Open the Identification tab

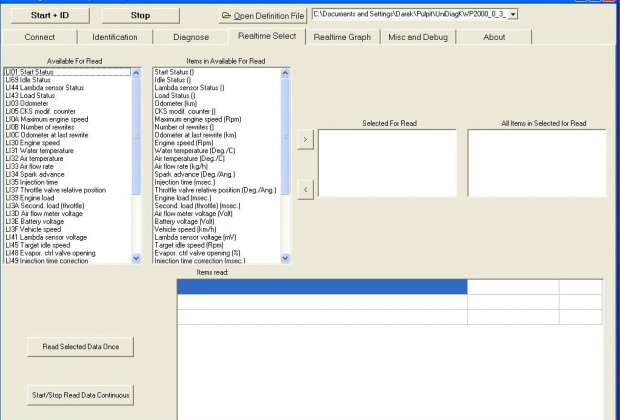[x=115, y=37]
